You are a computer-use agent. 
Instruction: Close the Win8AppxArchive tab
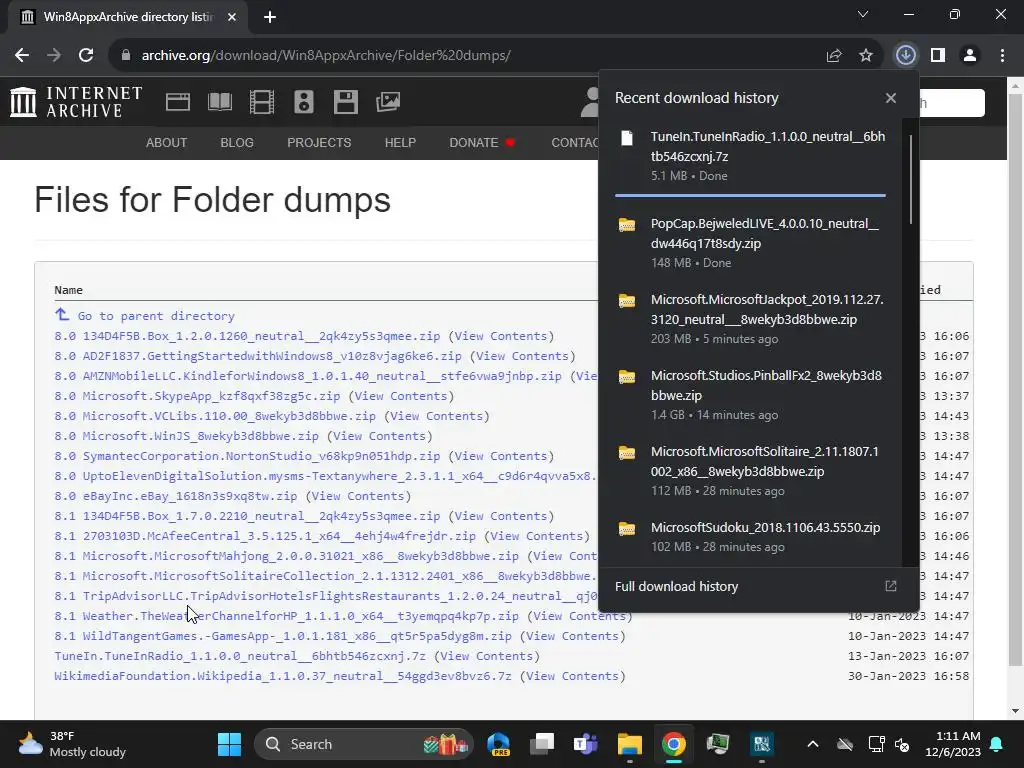(232, 17)
